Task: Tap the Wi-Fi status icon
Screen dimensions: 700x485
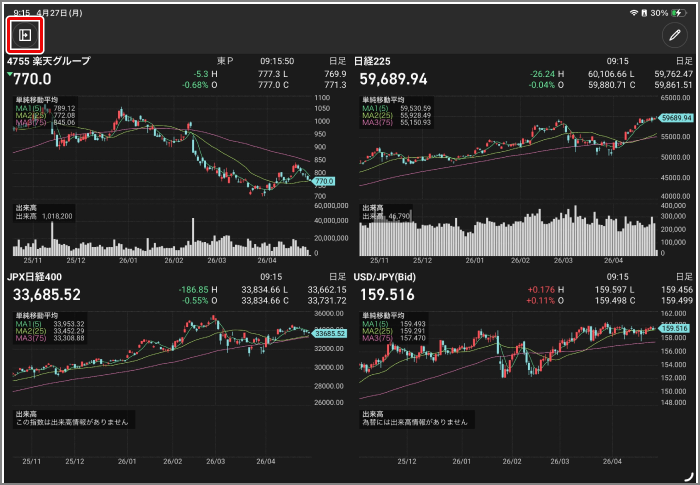Action: pos(633,12)
